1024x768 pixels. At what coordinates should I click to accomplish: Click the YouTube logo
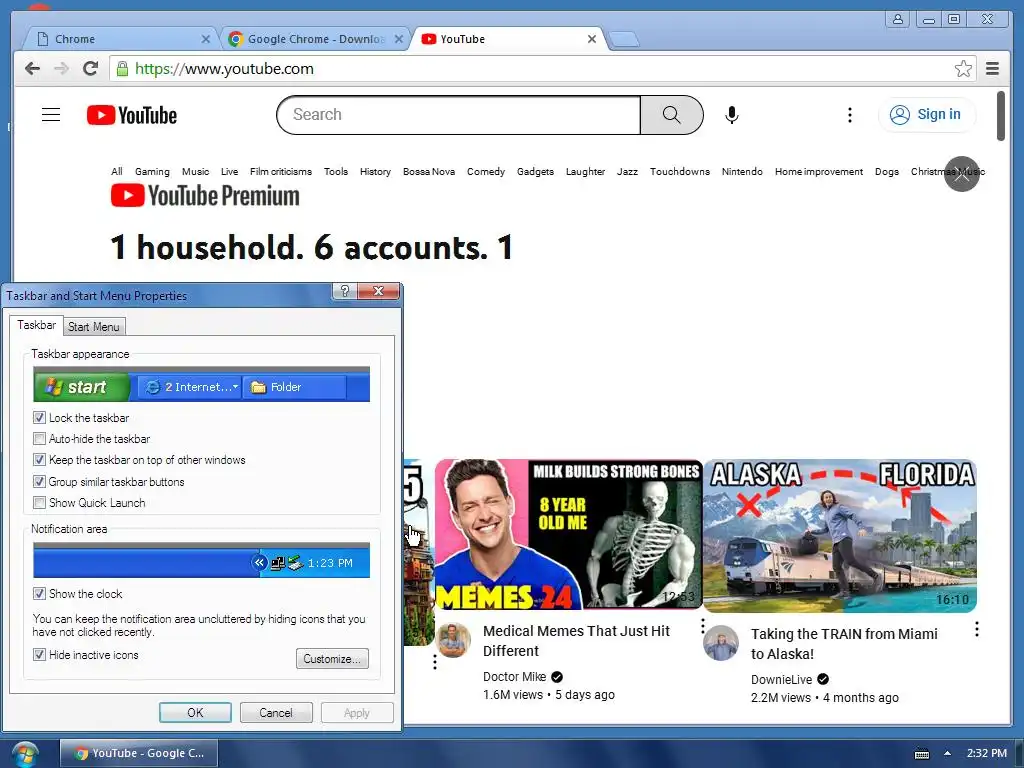pyautogui.click(x=132, y=115)
